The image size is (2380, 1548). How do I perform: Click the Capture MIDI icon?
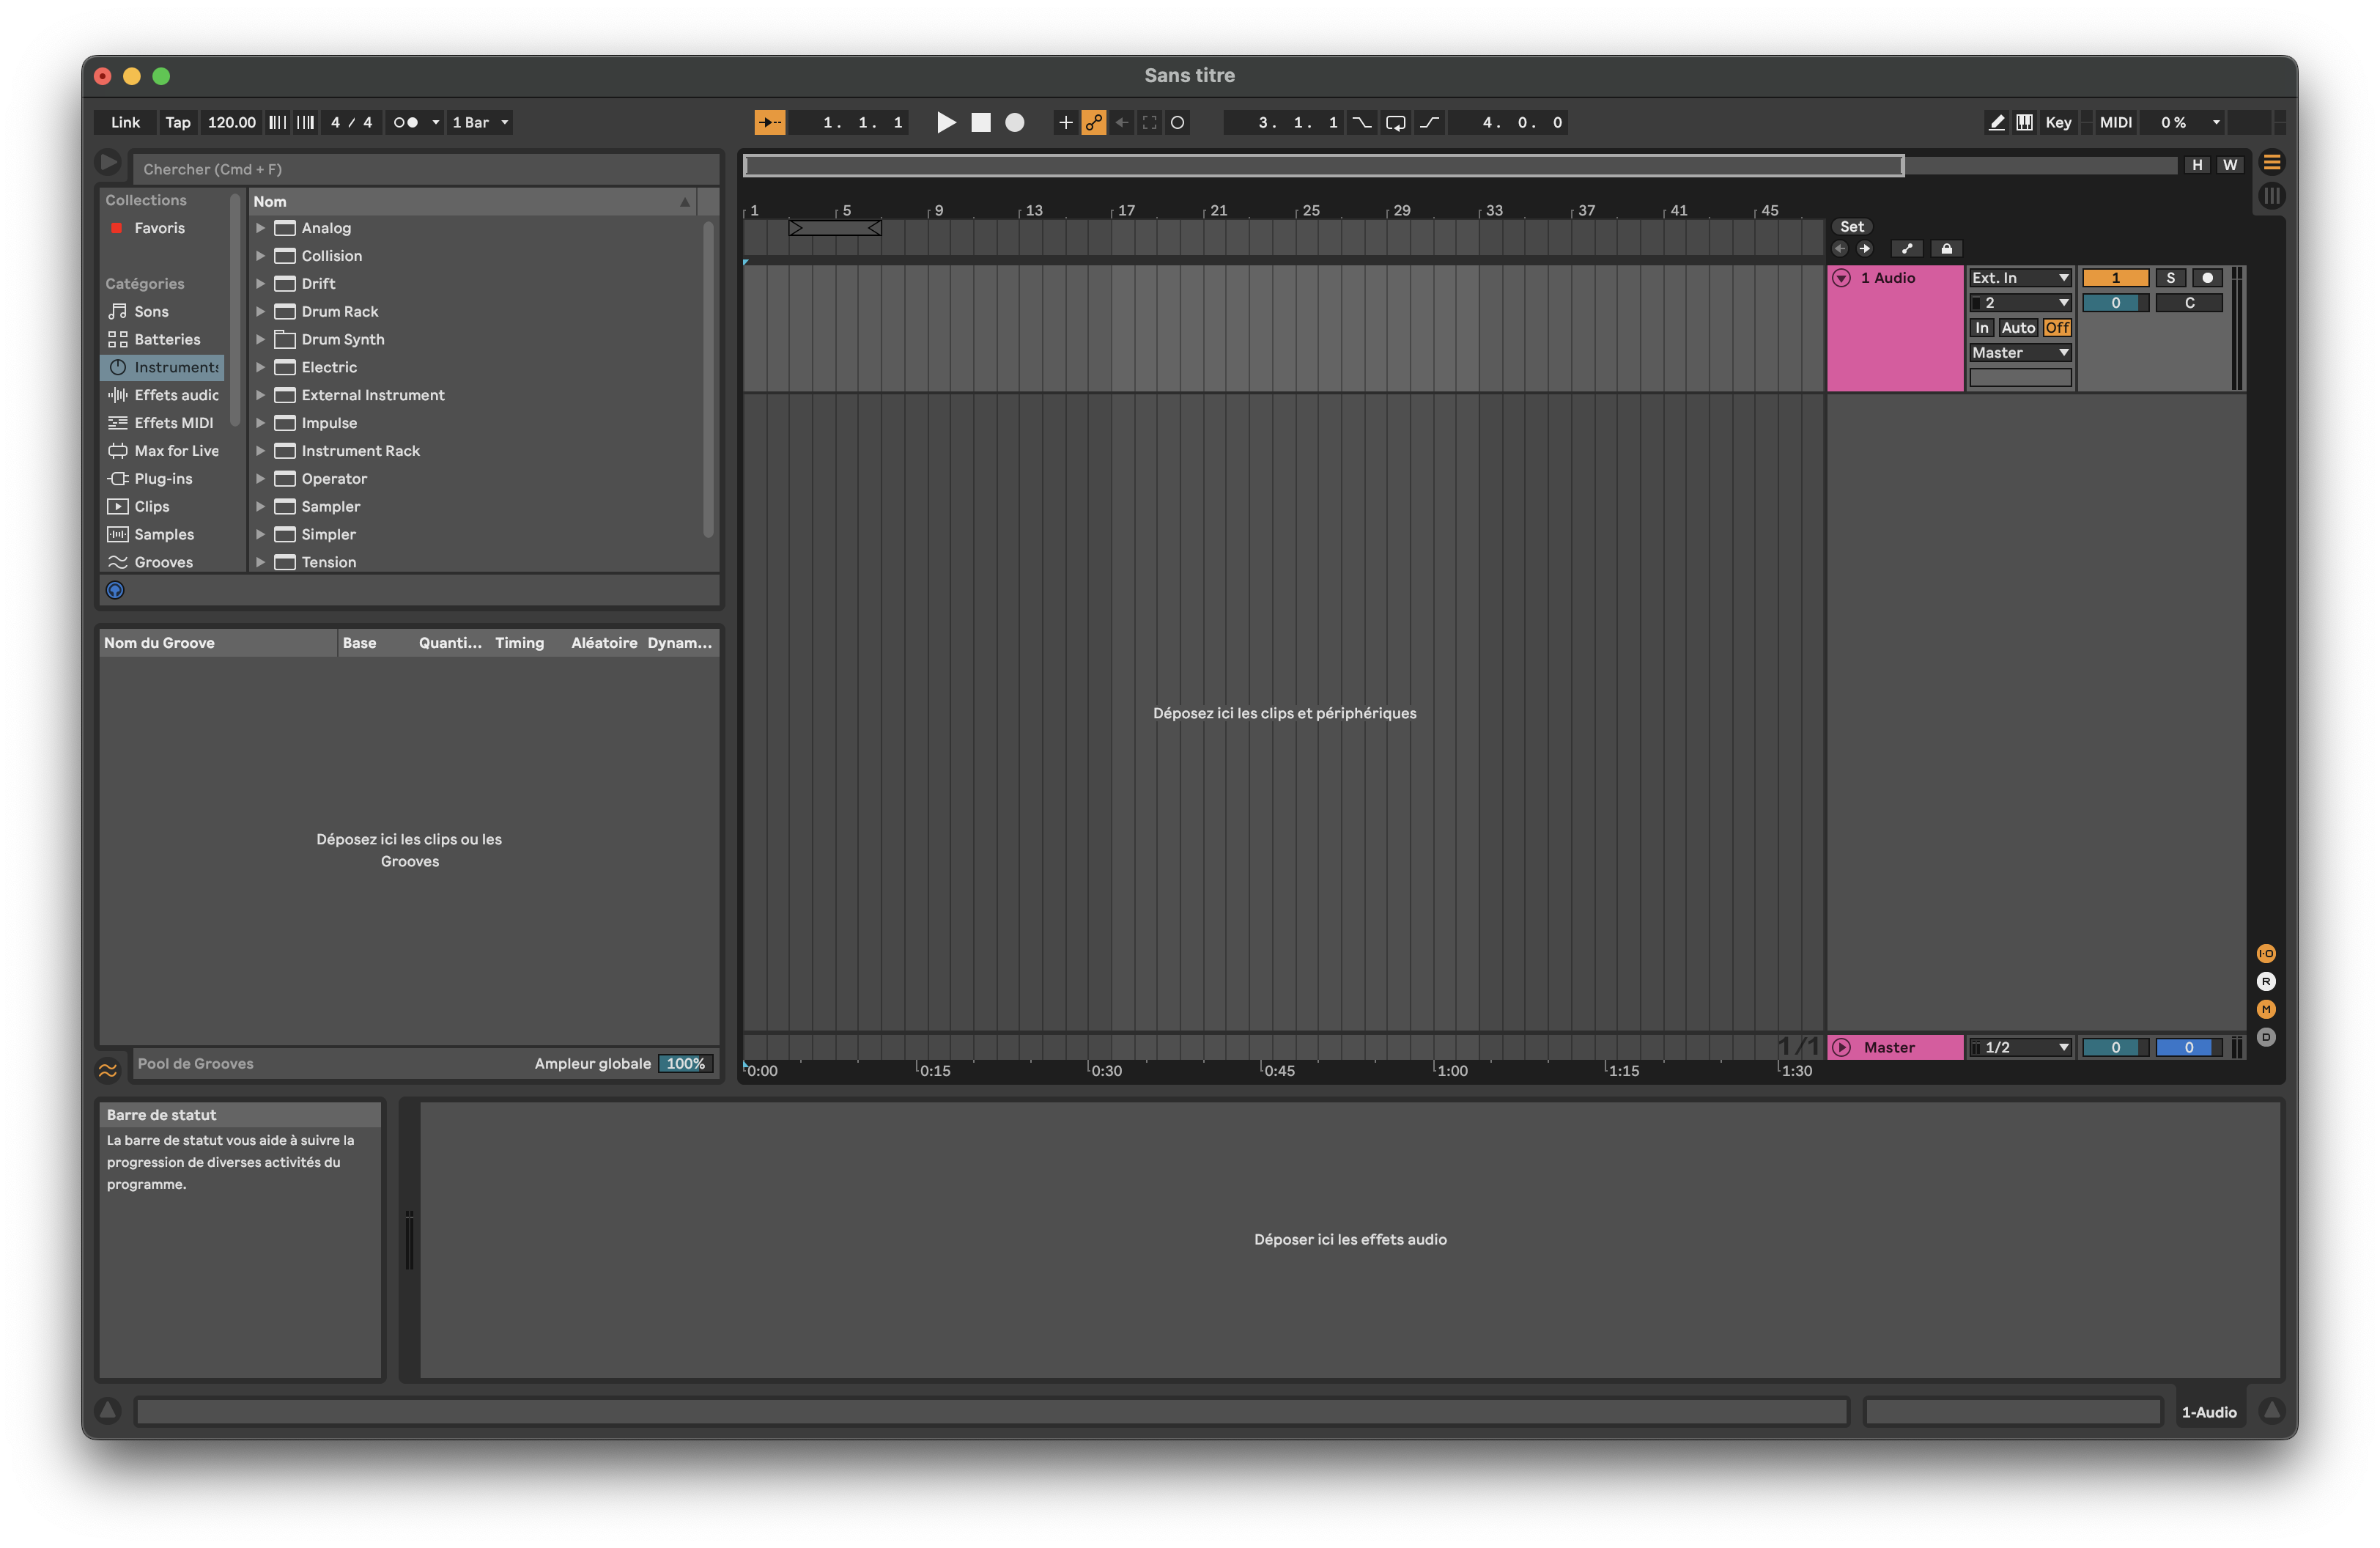[1149, 122]
